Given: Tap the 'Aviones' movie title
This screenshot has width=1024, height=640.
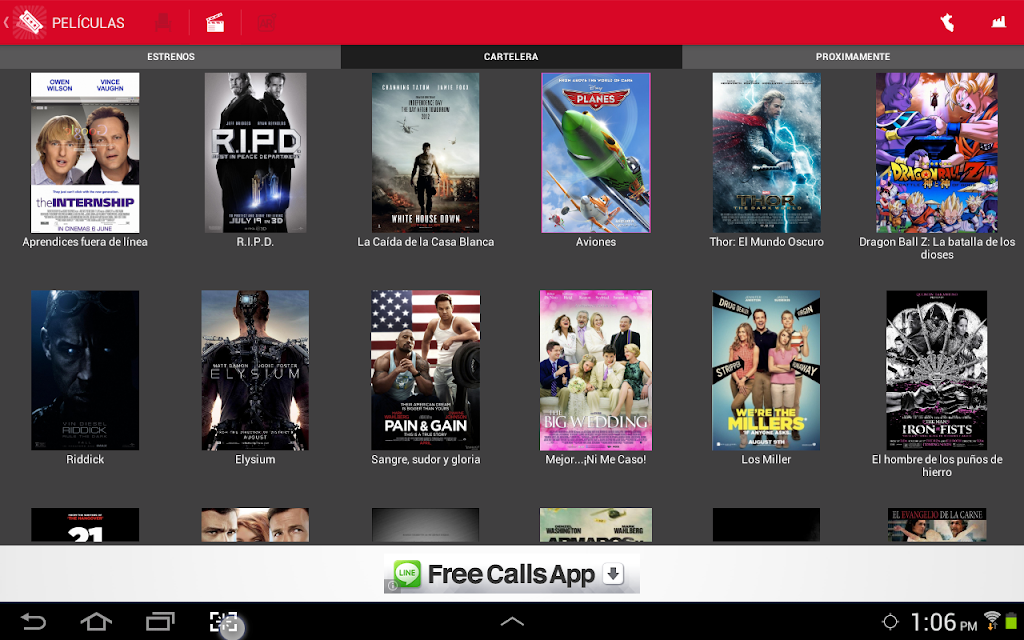Looking at the screenshot, I should (596, 242).
